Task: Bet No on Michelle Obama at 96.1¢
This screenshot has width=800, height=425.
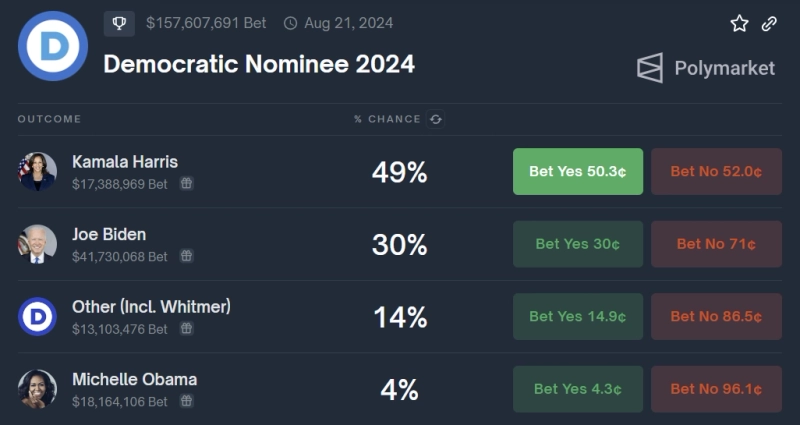Action: coord(716,389)
